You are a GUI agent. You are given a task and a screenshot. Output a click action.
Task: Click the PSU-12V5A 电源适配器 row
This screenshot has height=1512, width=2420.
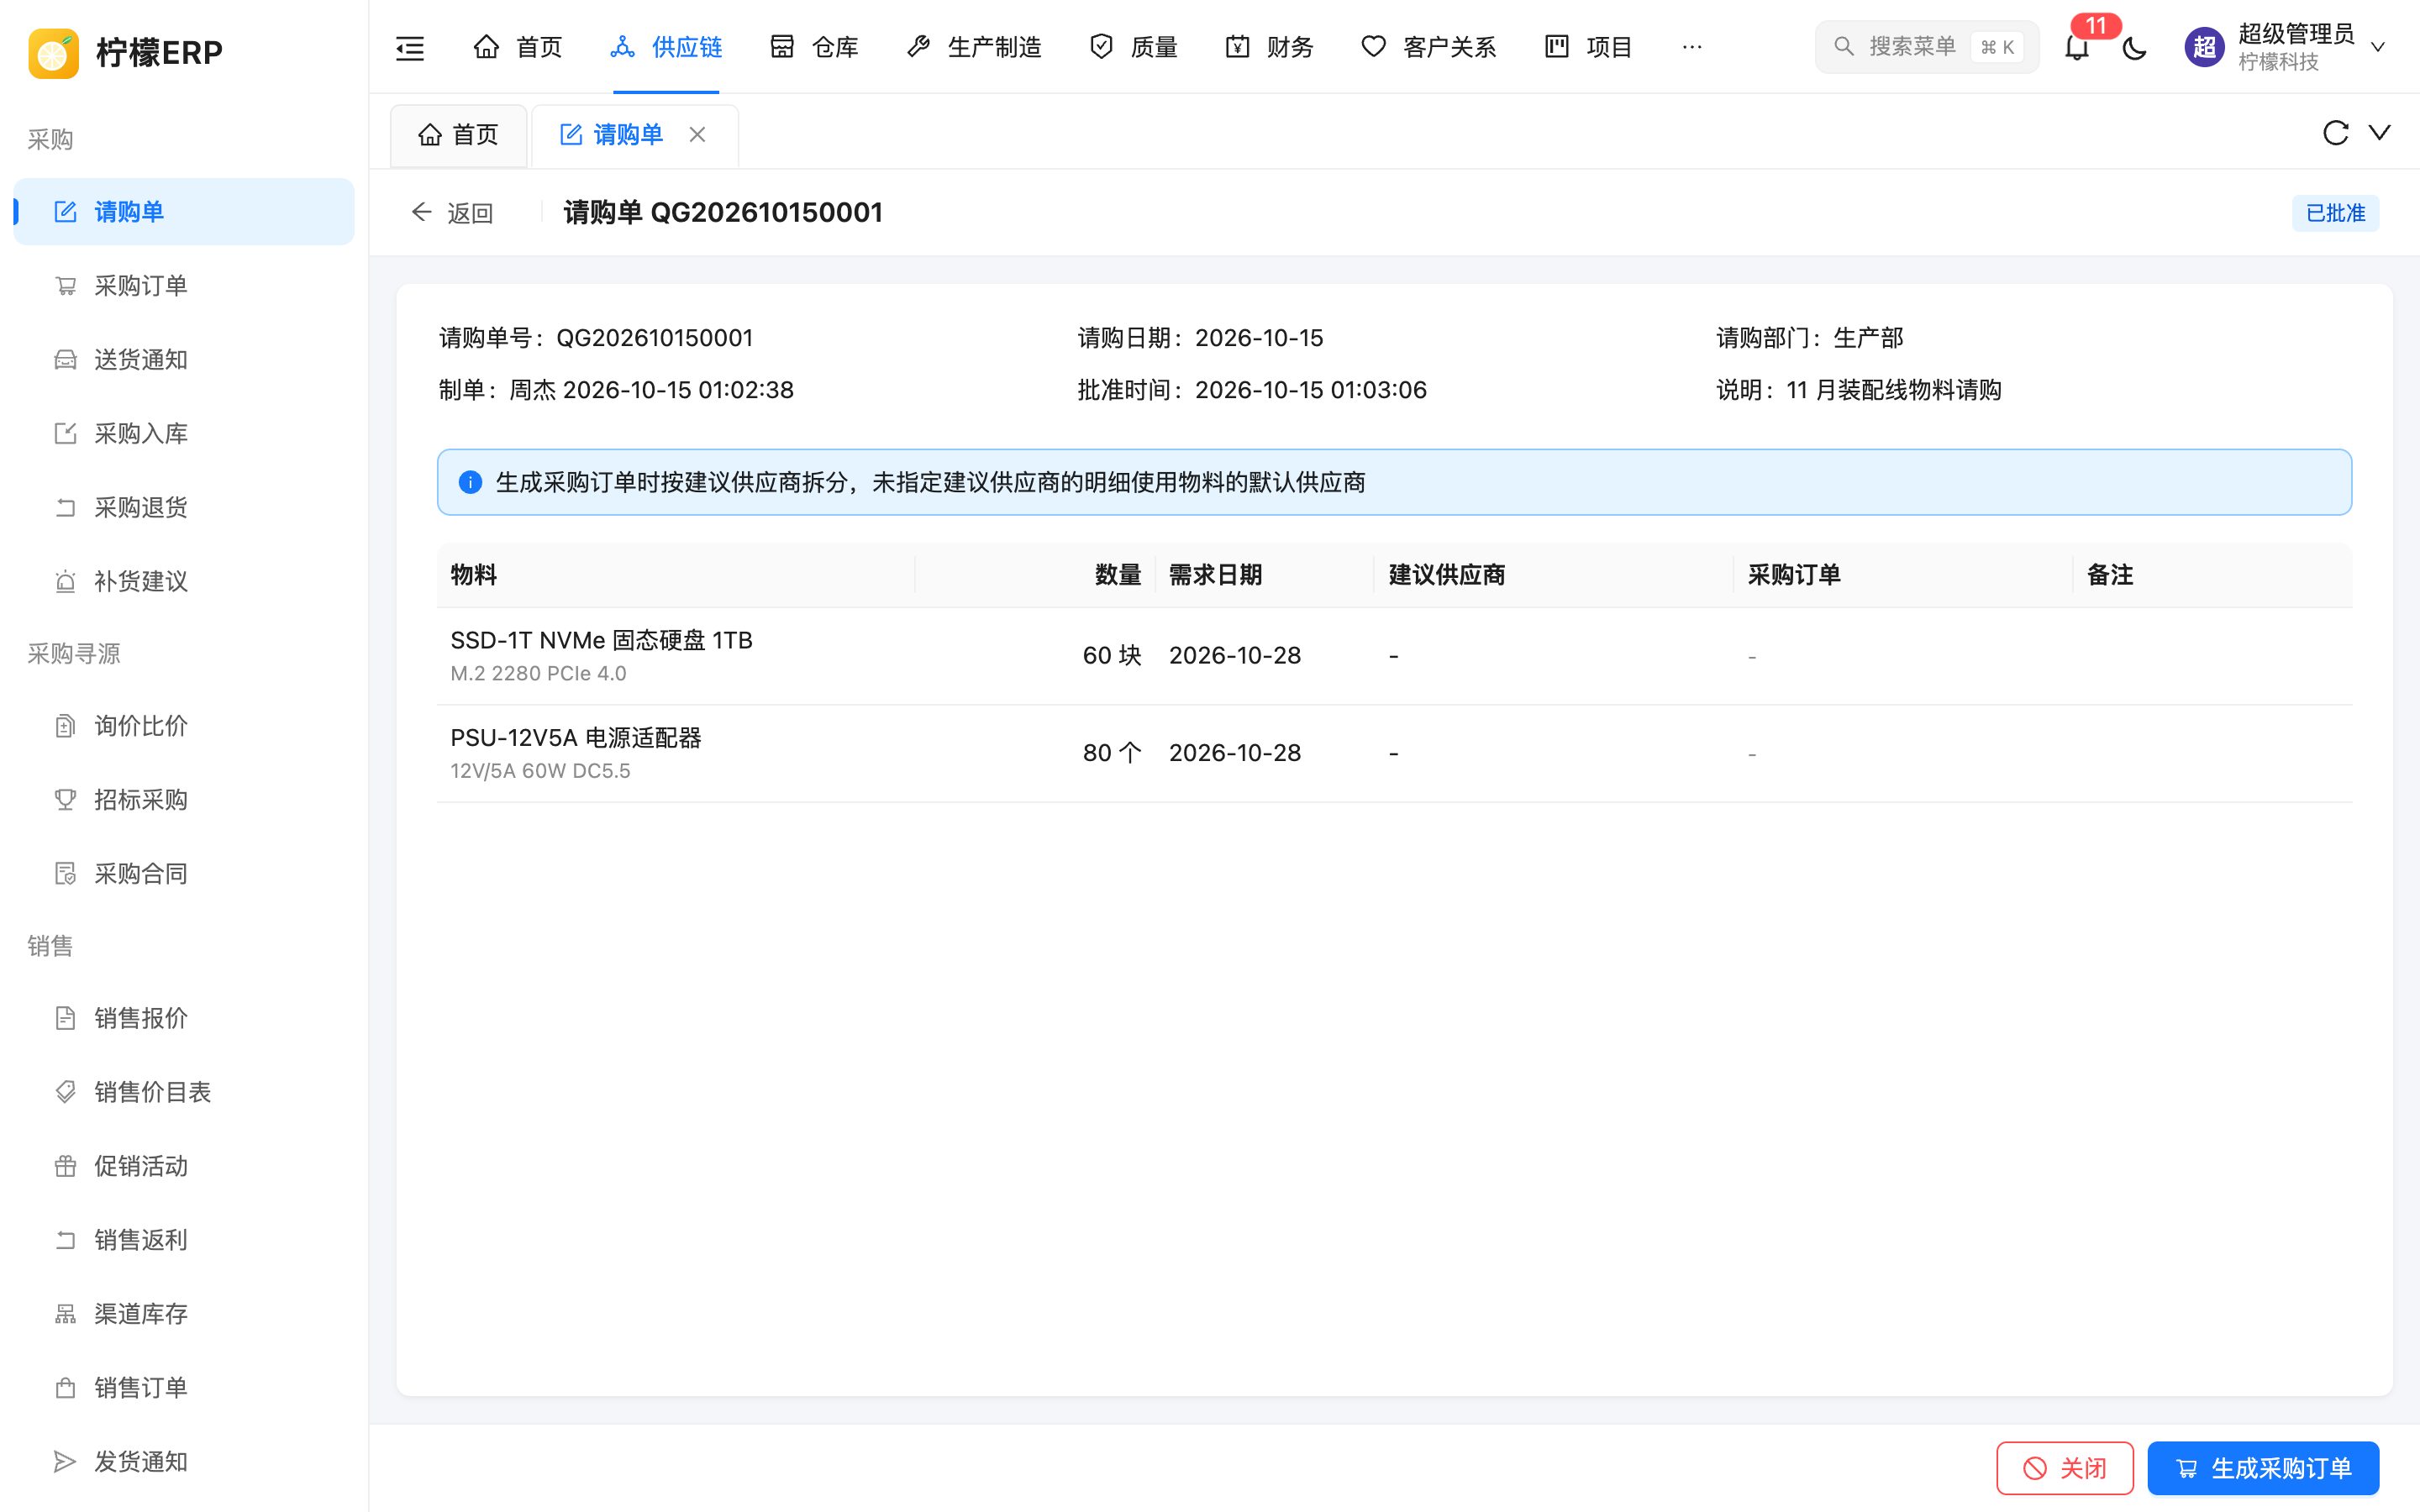[x=1394, y=754]
